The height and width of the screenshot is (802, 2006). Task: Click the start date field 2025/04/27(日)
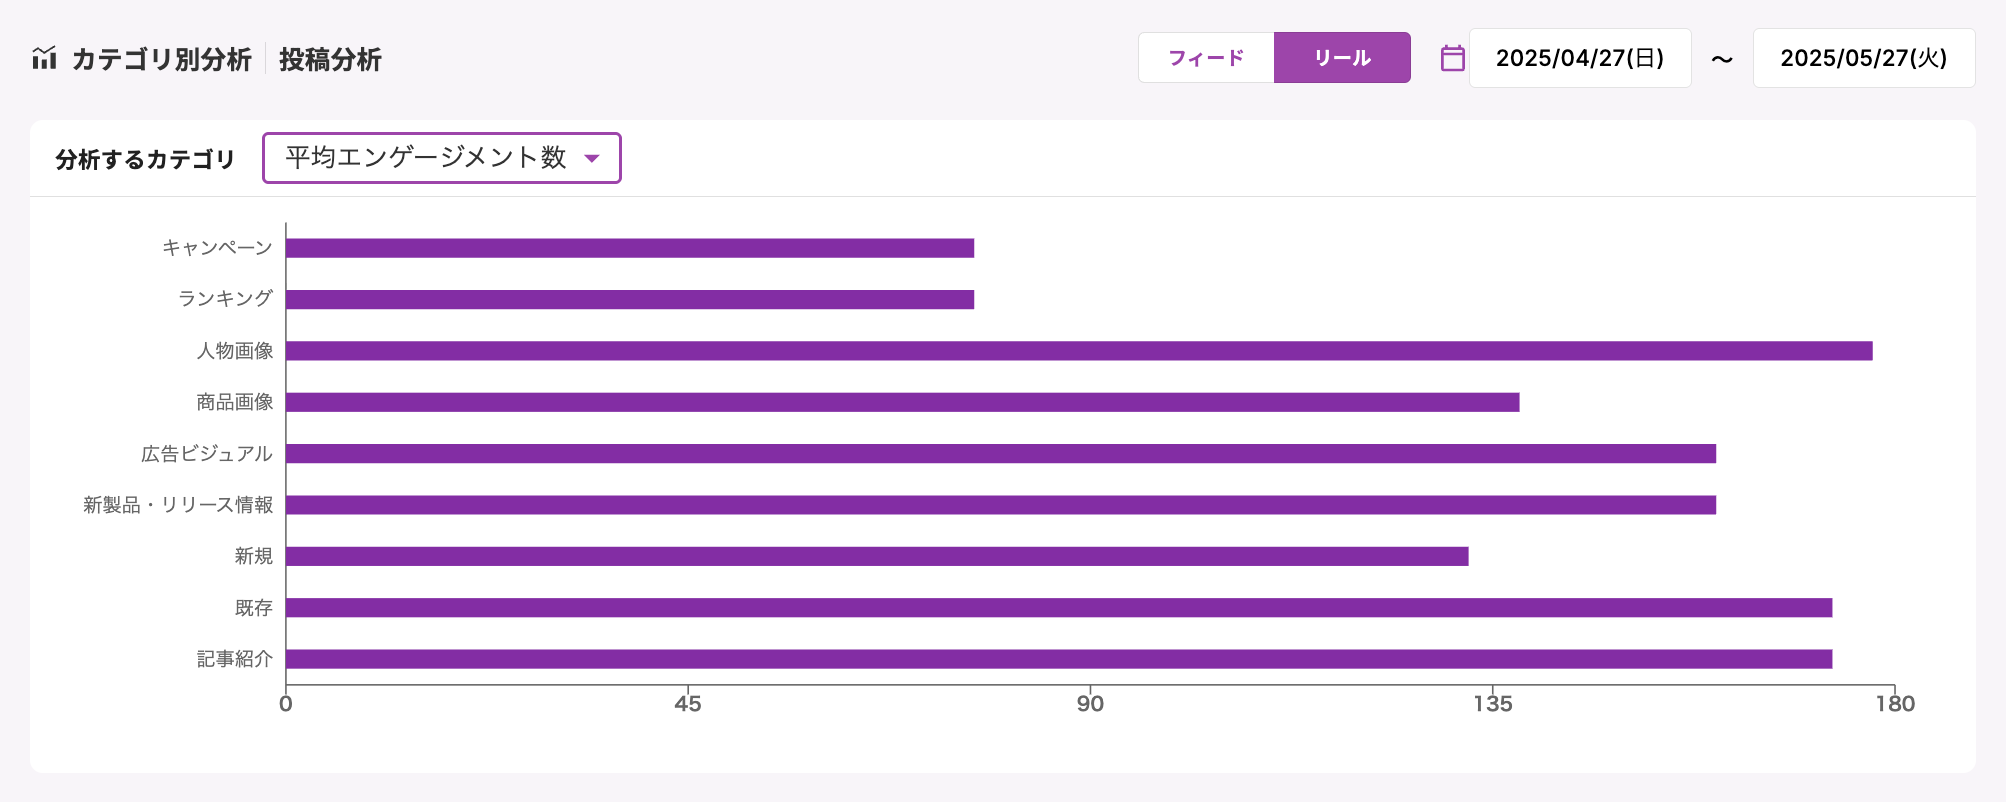(x=1579, y=58)
